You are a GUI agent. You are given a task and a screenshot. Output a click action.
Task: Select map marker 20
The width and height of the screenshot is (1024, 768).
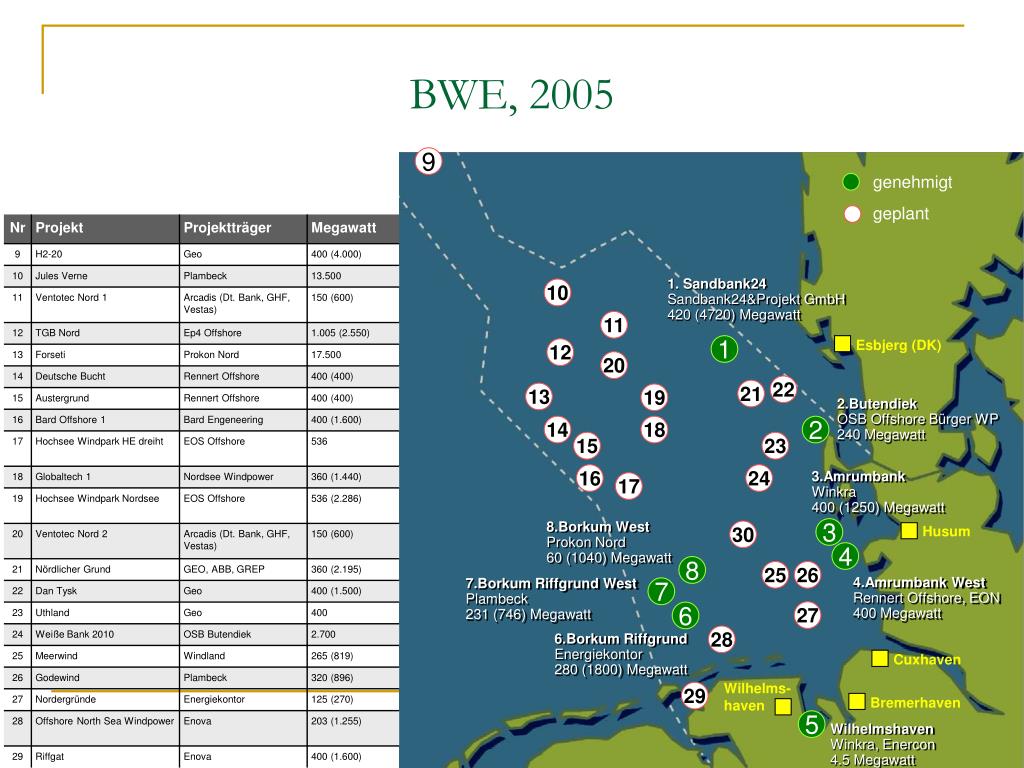(614, 365)
